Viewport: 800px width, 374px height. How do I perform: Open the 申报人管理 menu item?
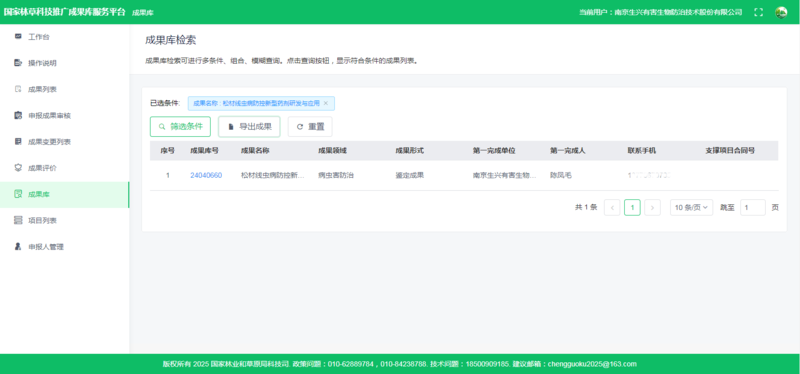click(x=64, y=246)
